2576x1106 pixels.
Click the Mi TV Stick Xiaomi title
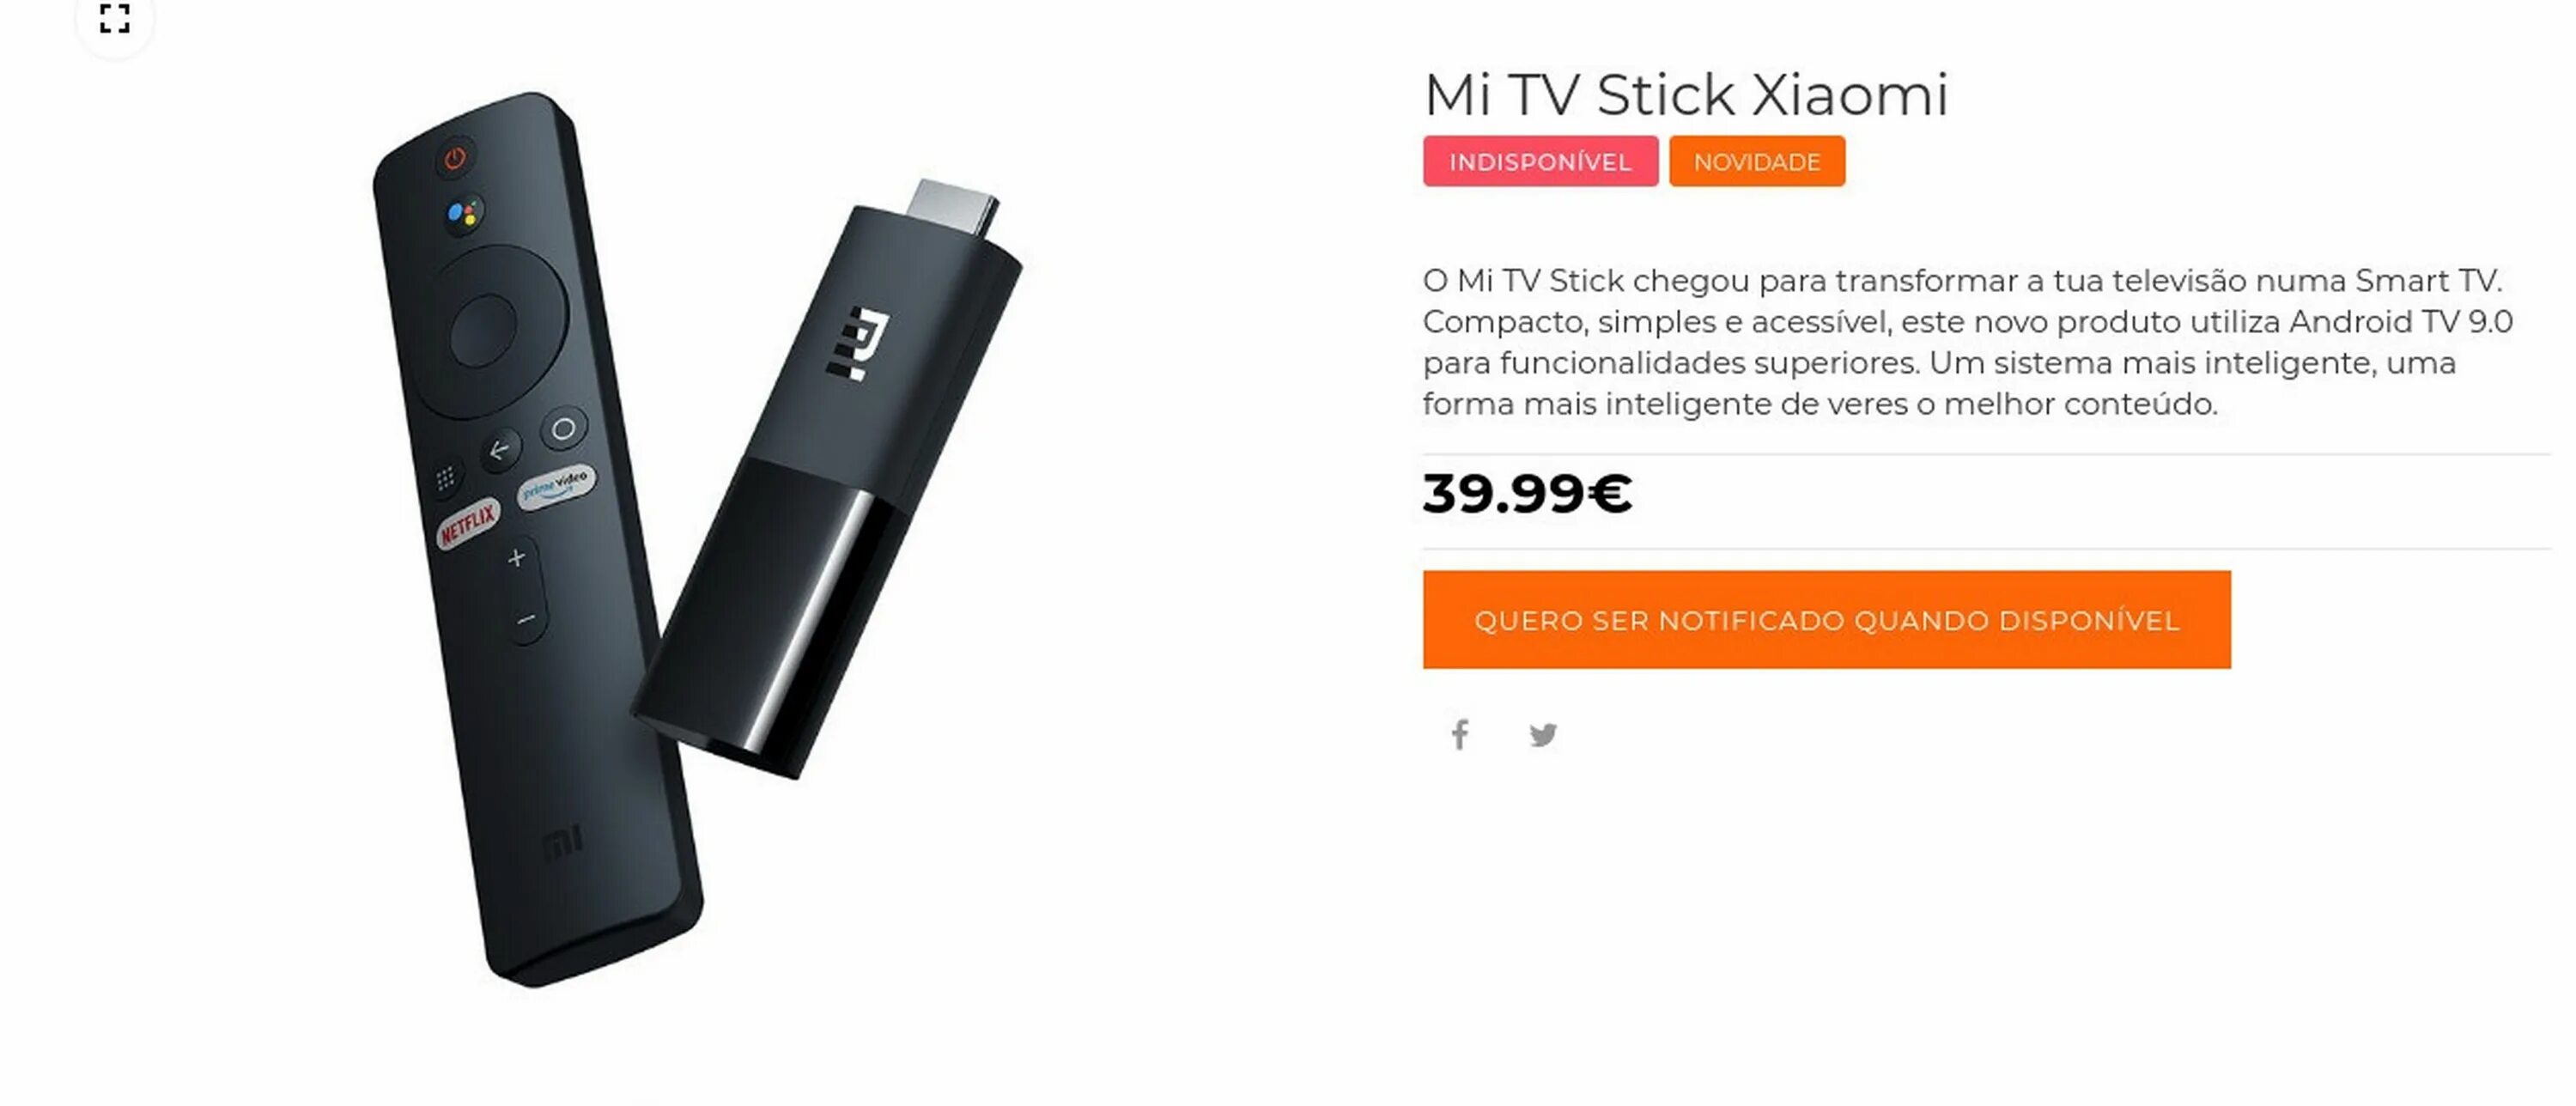[1686, 95]
